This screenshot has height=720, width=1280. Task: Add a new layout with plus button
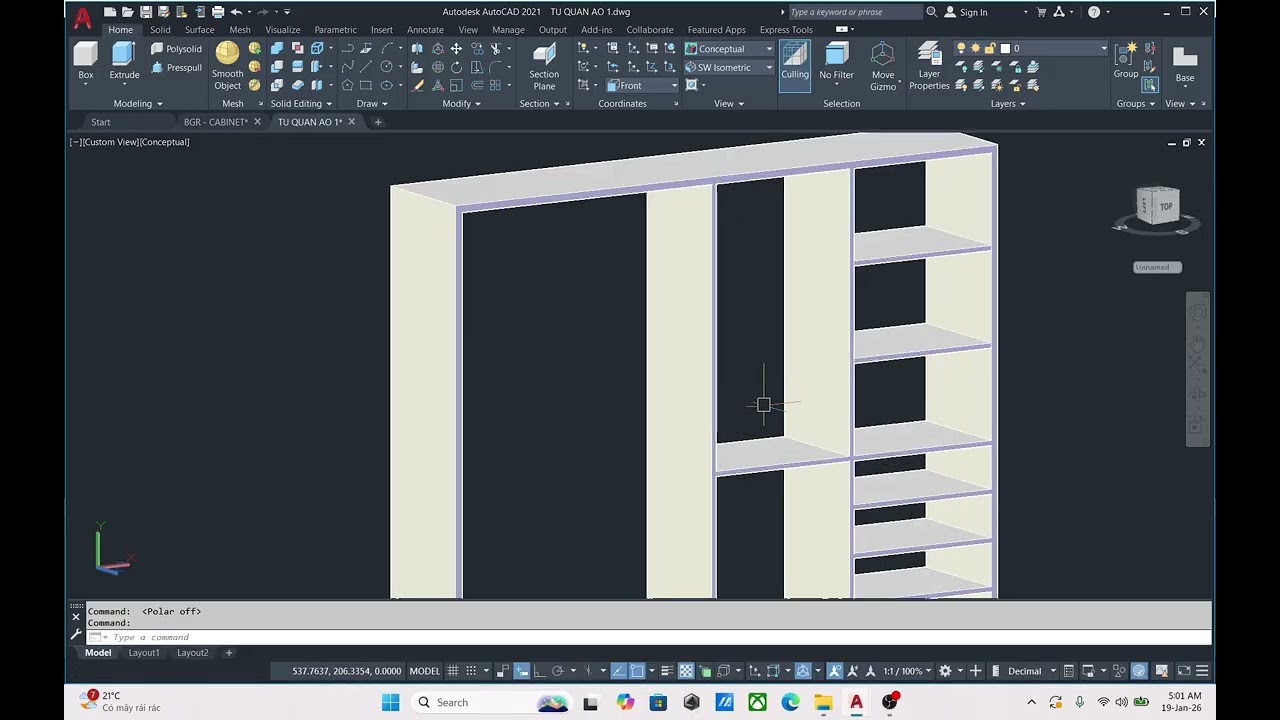pyautogui.click(x=228, y=653)
